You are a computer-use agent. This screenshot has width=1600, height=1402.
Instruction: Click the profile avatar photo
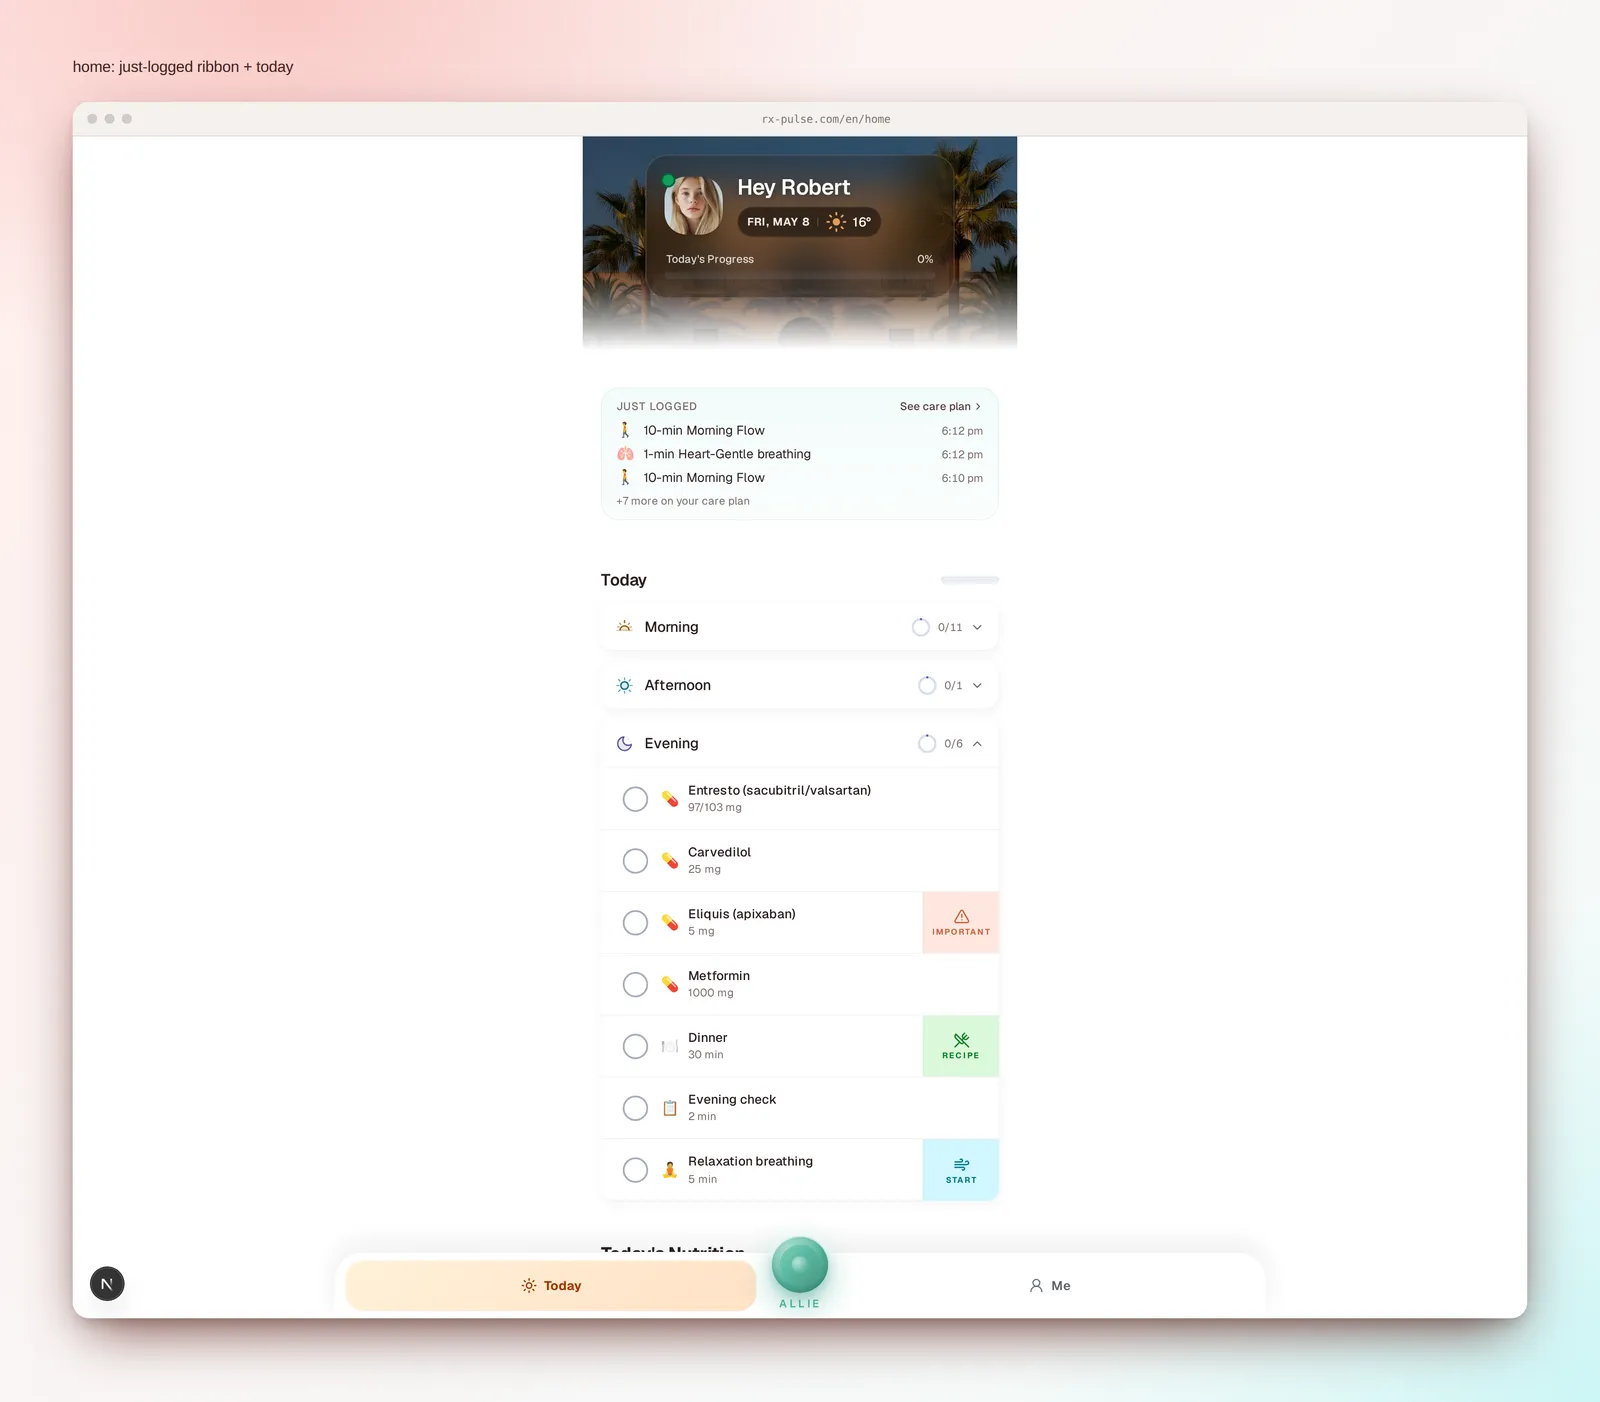tap(693, 205)
